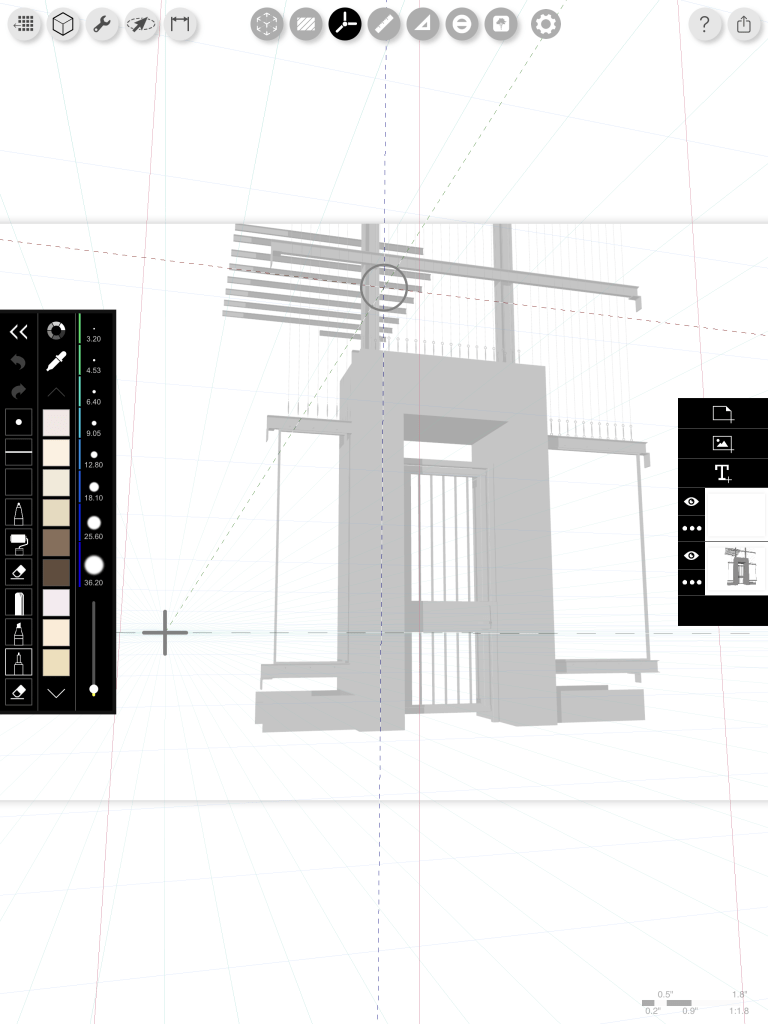The width and height of the screenshot is (768, 1024).
Task: Toggle the perspective axes tool
Action: 345,25
